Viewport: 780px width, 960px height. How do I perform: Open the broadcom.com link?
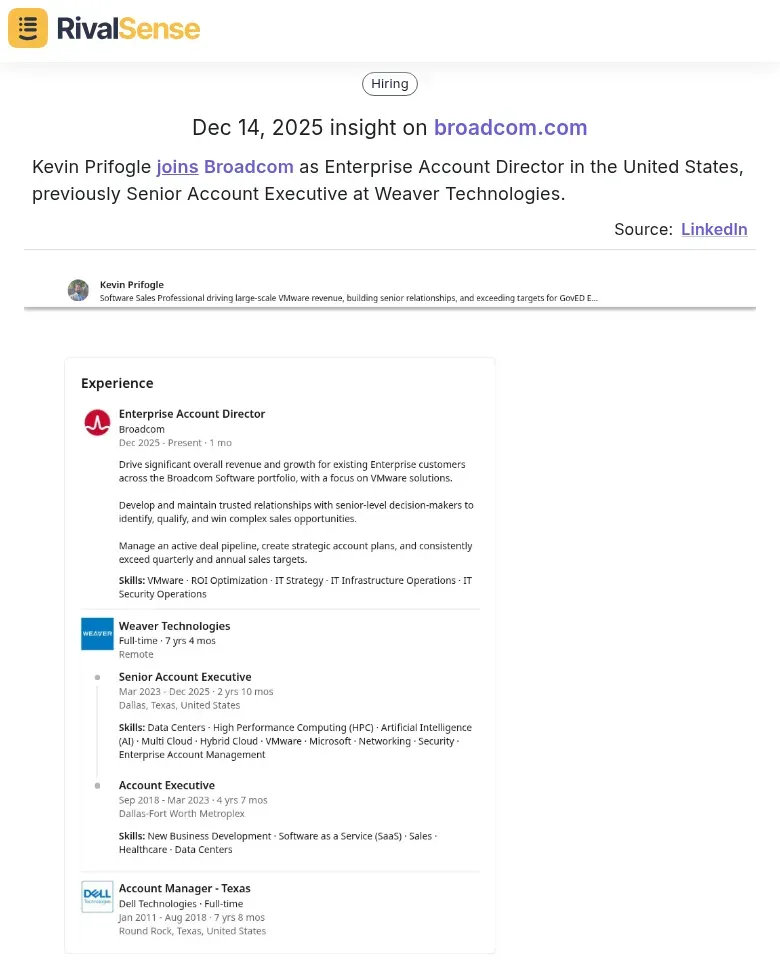(x=510, y=128)
